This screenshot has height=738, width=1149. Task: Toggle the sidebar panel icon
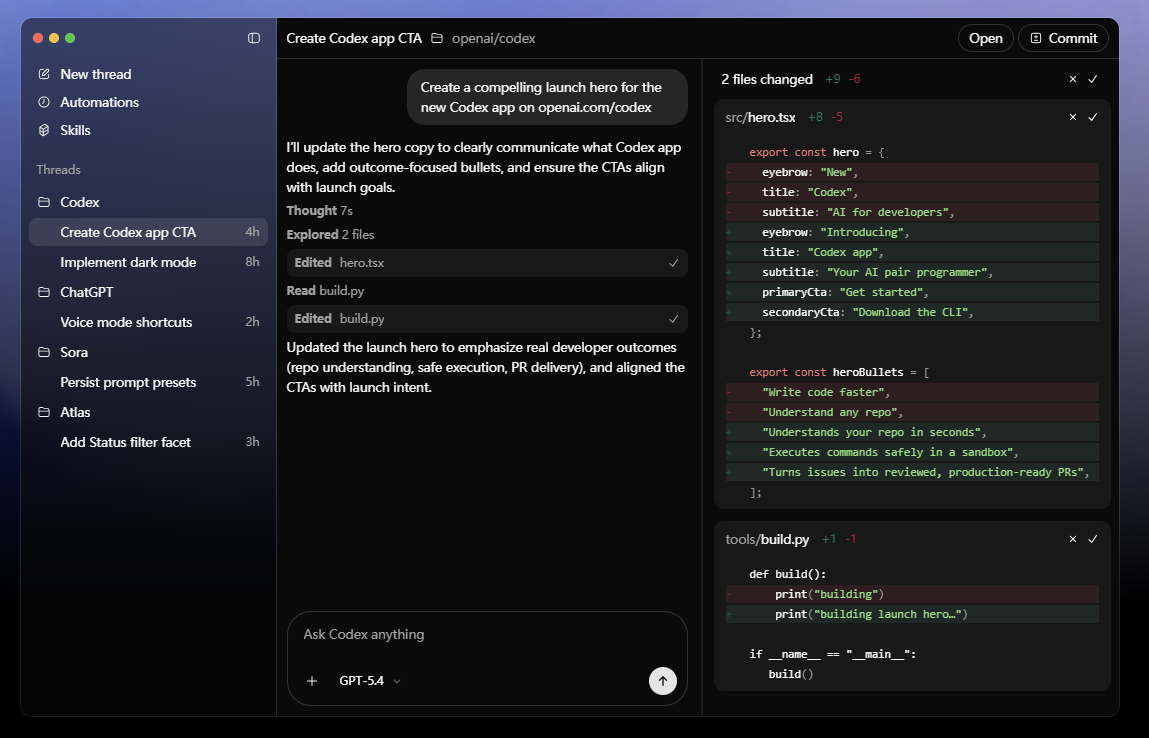[254, 38]
